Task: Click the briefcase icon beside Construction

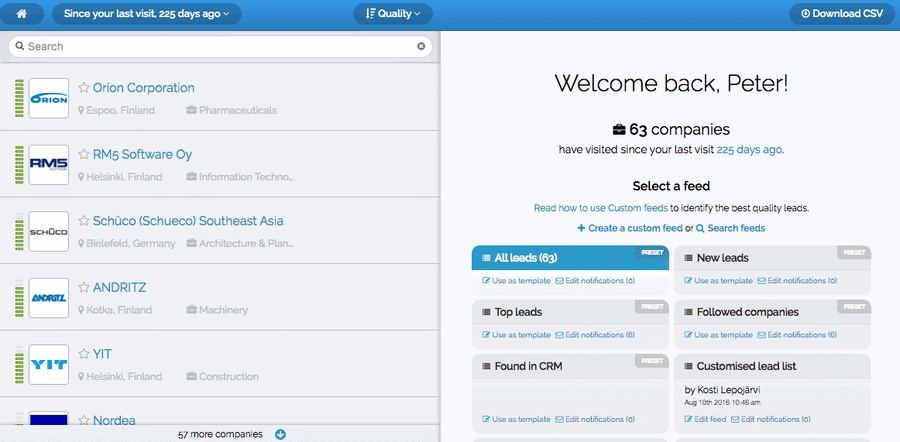Action: pyautogui.click(x=192, y=377)
